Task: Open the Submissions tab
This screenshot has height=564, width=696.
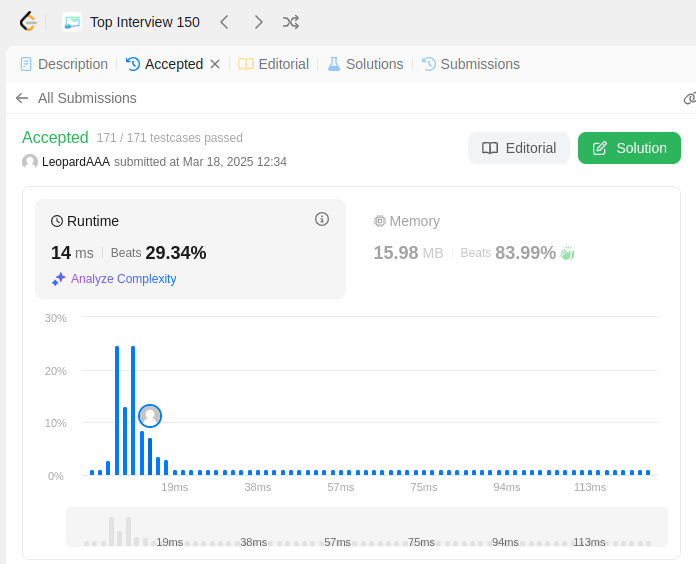Action: point(471,64)
